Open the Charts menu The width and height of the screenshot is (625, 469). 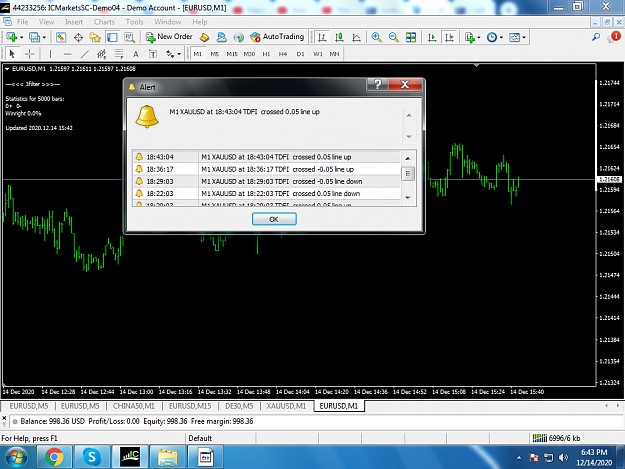pos(104,22)
